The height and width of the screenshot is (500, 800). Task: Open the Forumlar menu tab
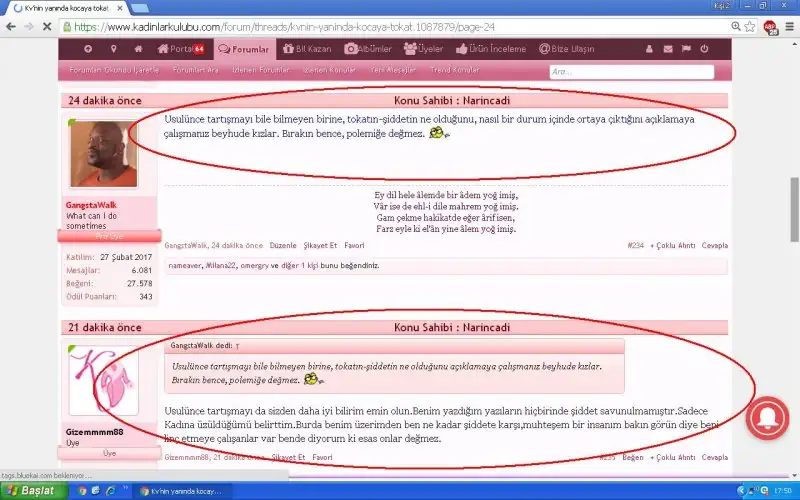point(244,48)
